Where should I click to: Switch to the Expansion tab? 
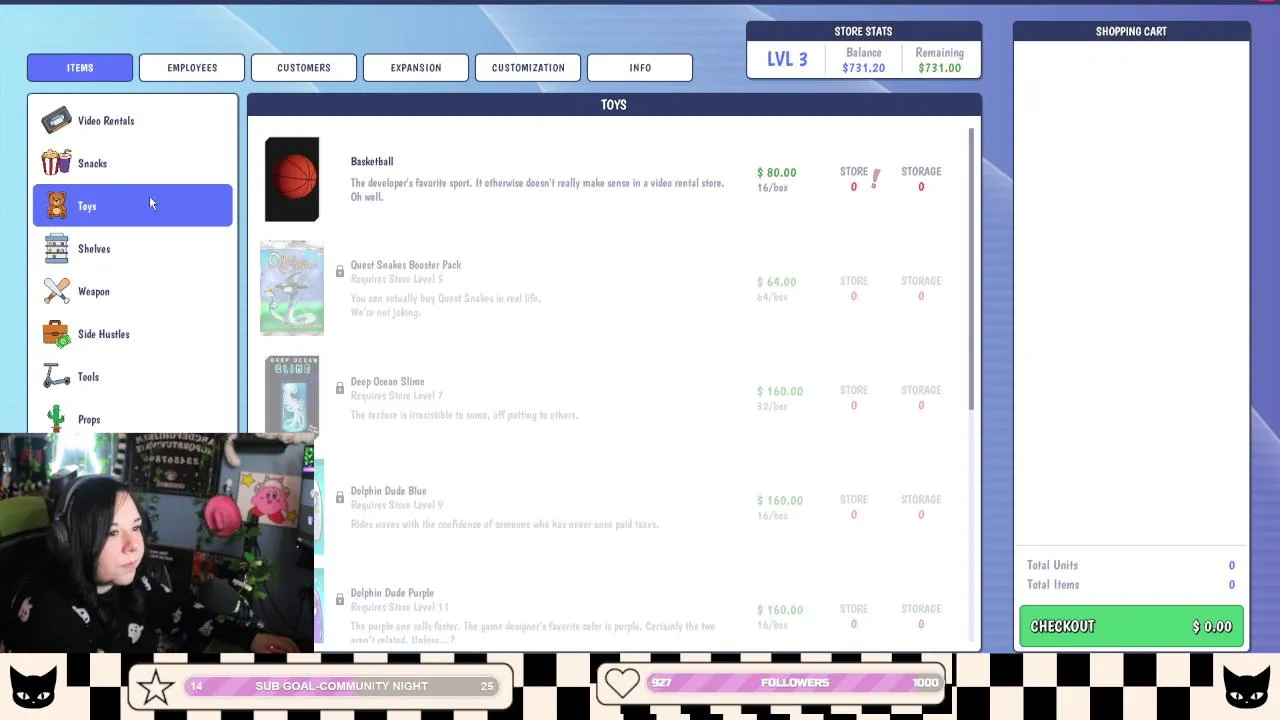tap(416, 68)
